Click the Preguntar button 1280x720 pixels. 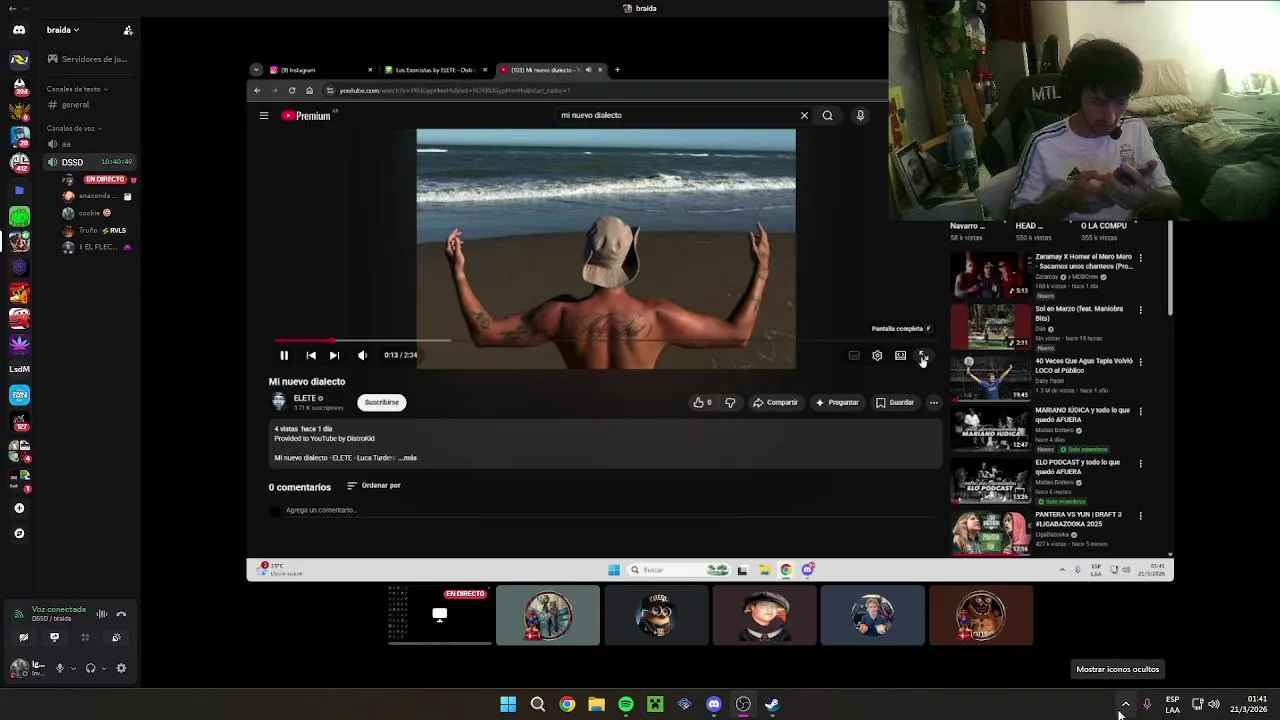click(837, 402)
